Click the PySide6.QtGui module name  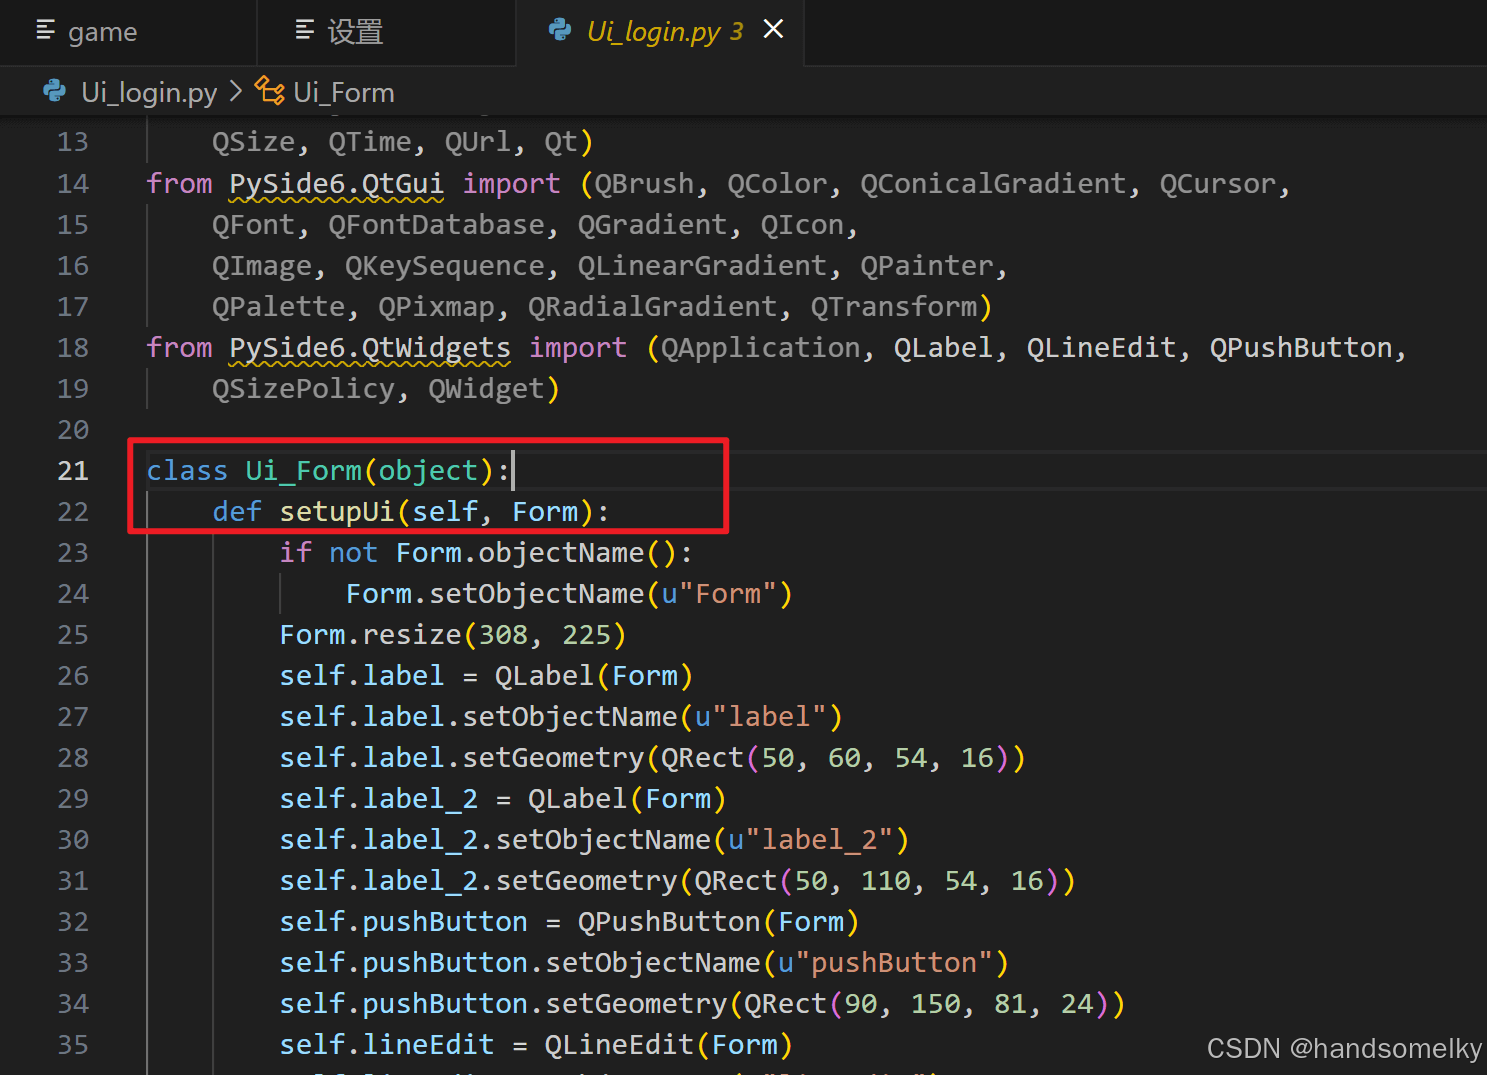pos(336,184)
